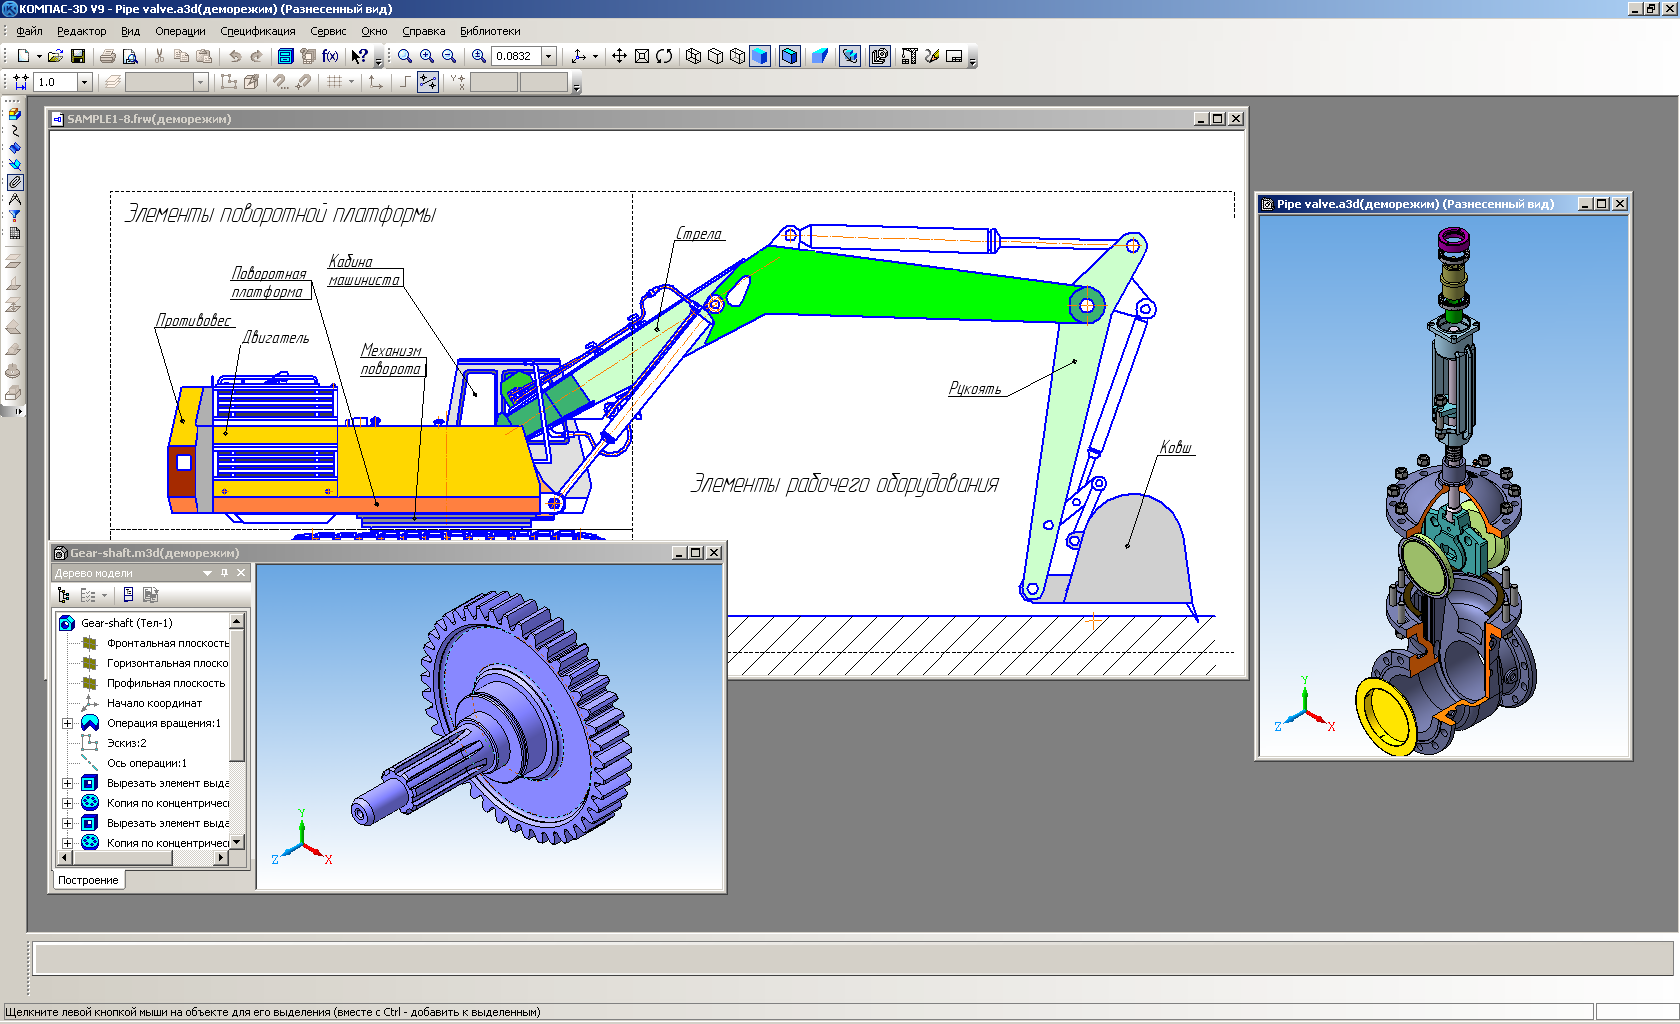Toggle the parametric mode button in second toolbar
The height and width of the screenshot is (1024, 1680).
tap(428, 82)
